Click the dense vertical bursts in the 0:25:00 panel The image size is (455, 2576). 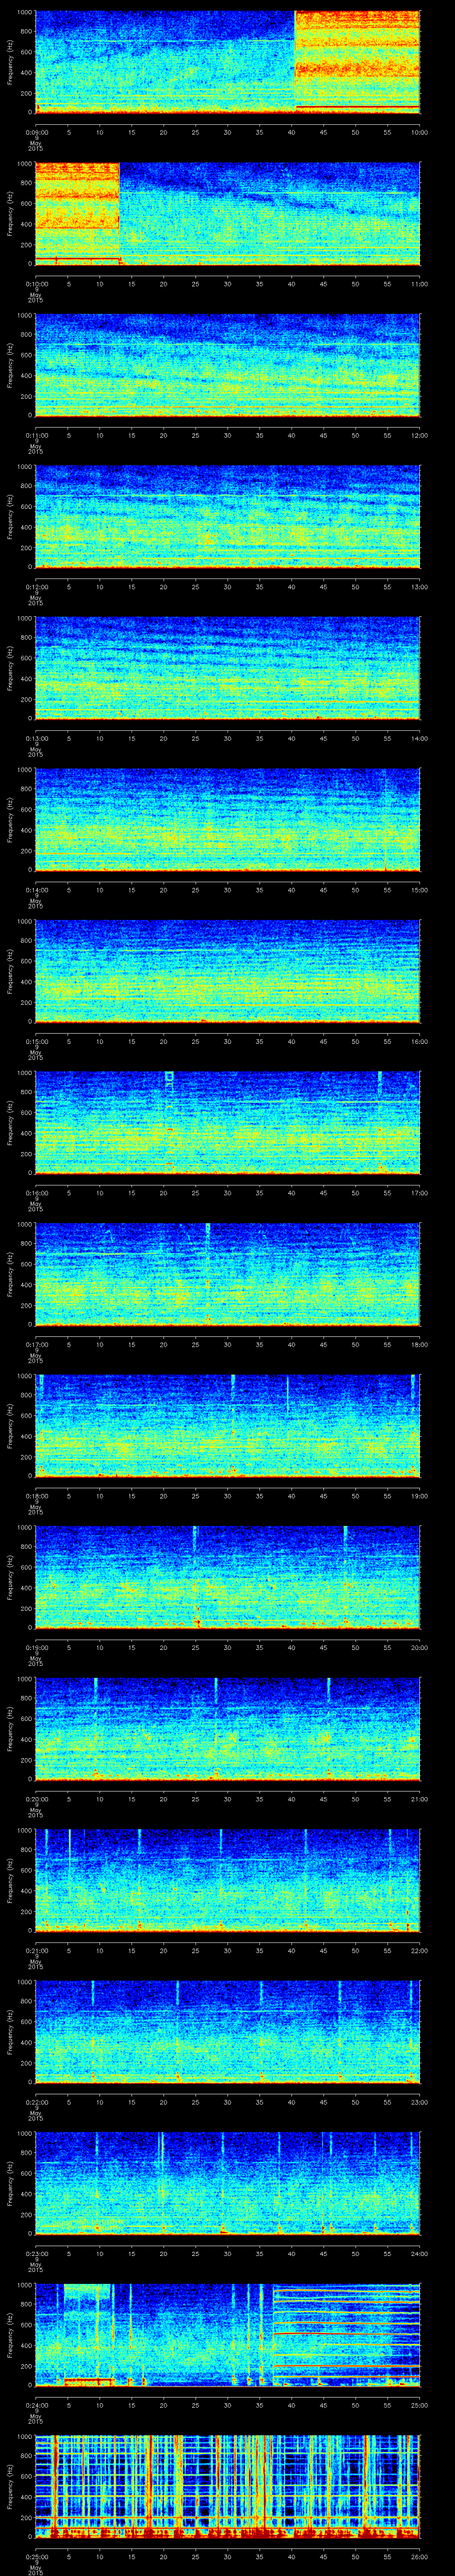pyautogui.click(x=228, y=2487)
